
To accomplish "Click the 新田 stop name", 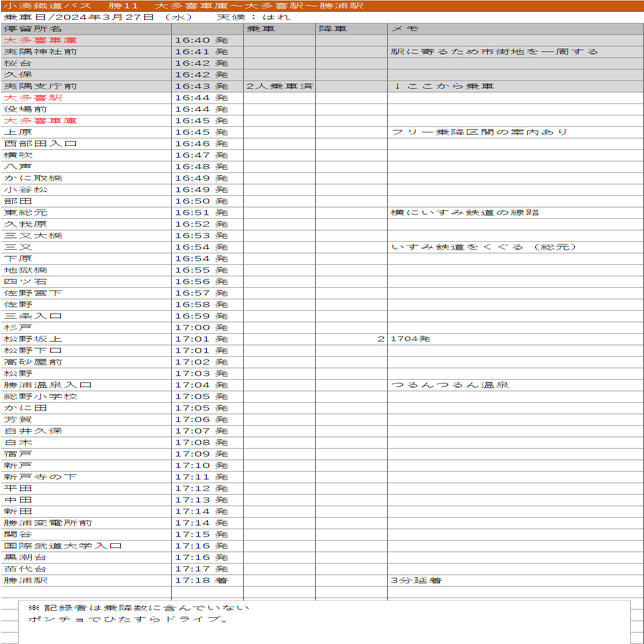I will pos(18,512).
